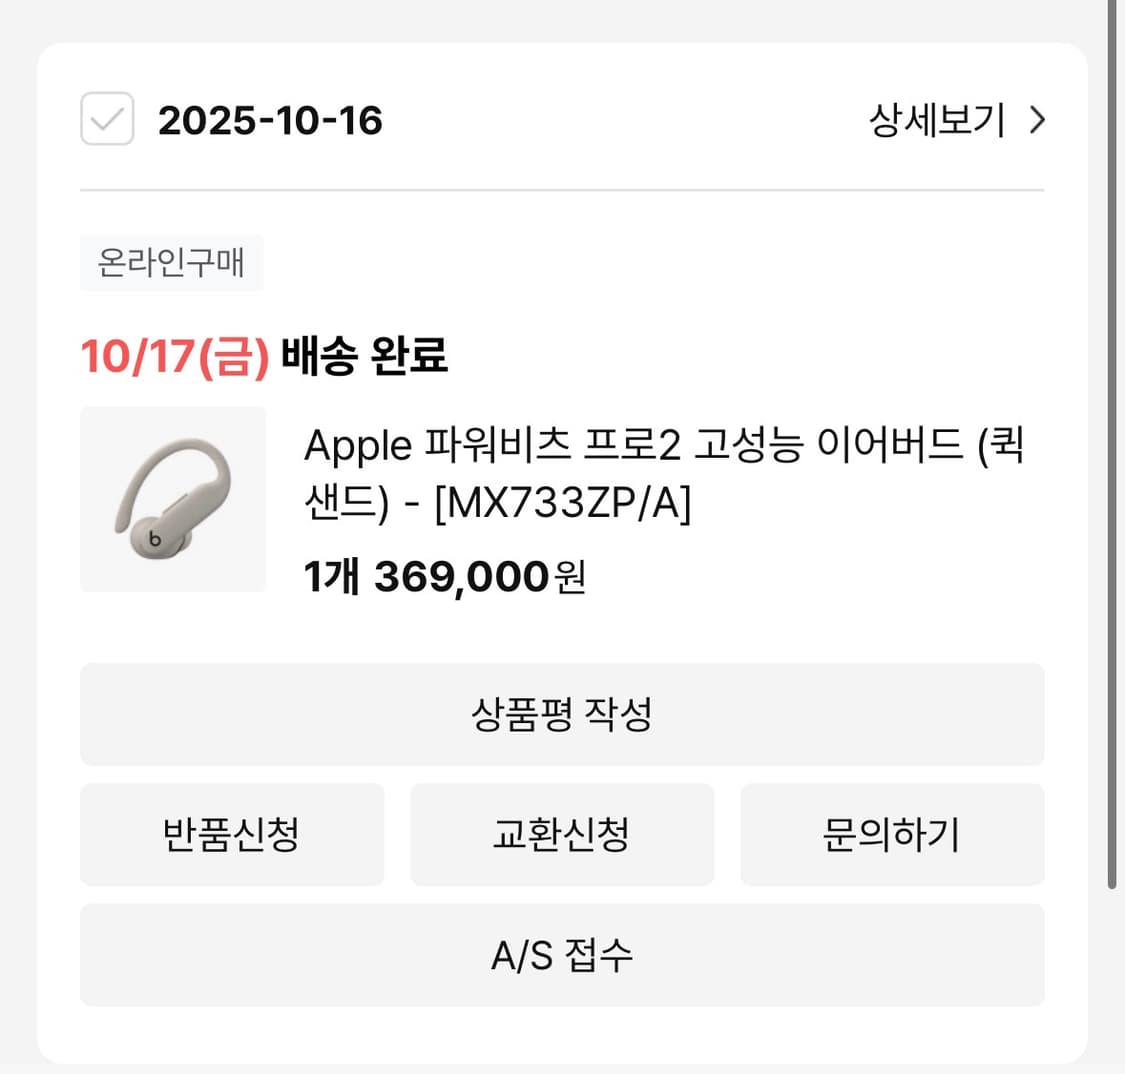Select the order date 2025-10-16 label

[x=271, y=120]
